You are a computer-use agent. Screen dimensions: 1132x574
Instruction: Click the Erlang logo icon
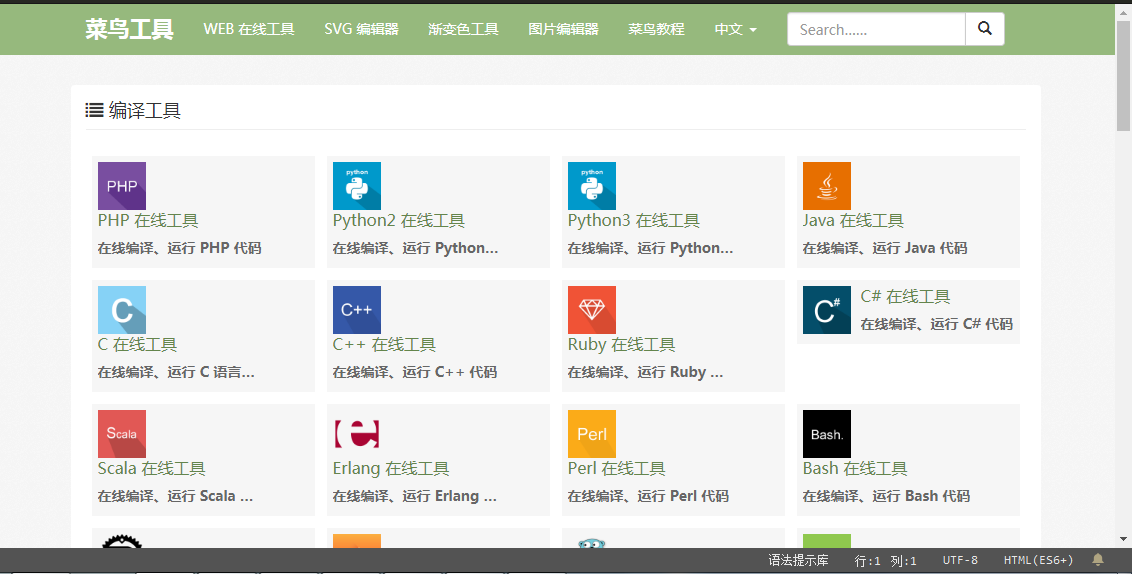pos(357,434)
